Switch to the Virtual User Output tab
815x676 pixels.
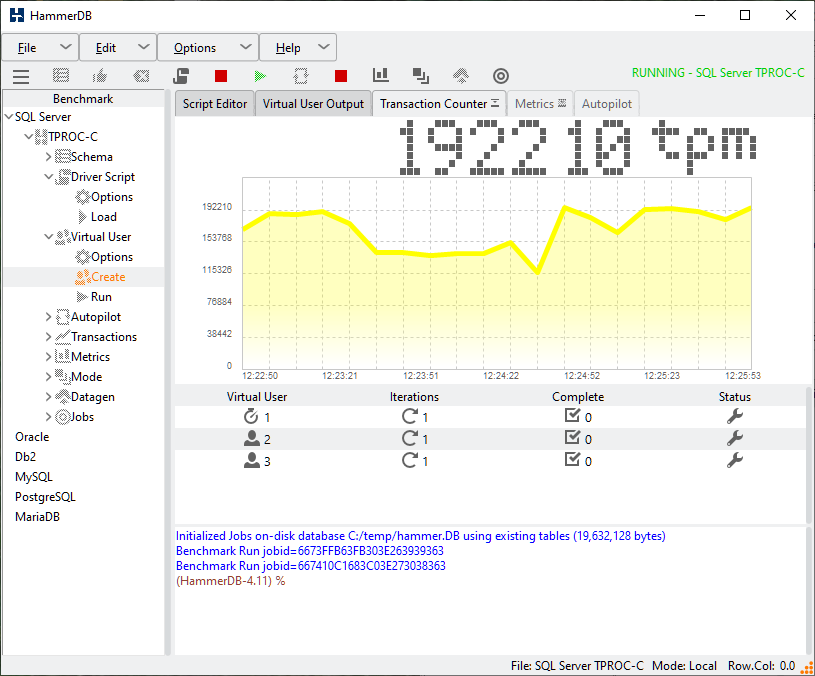coord(313,104)
